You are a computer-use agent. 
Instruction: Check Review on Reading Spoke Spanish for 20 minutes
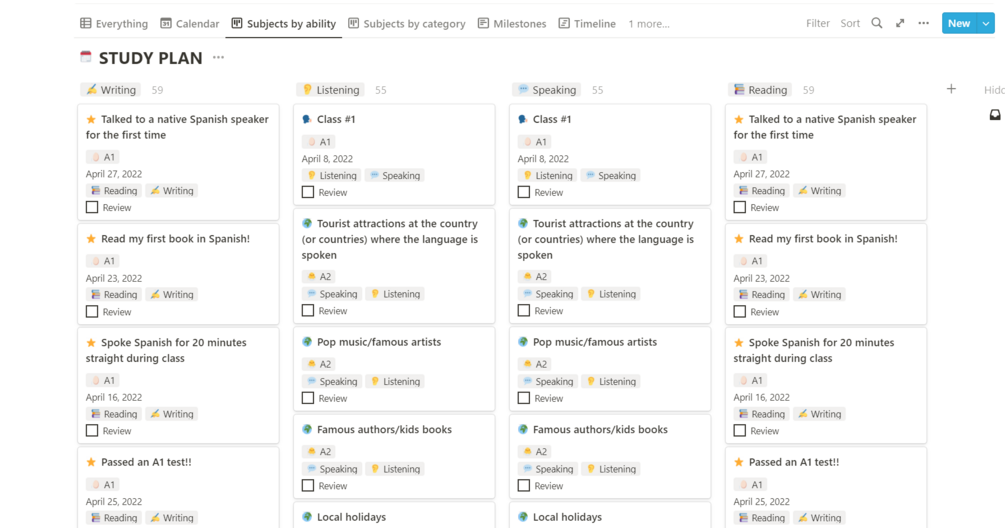[740, 431]
